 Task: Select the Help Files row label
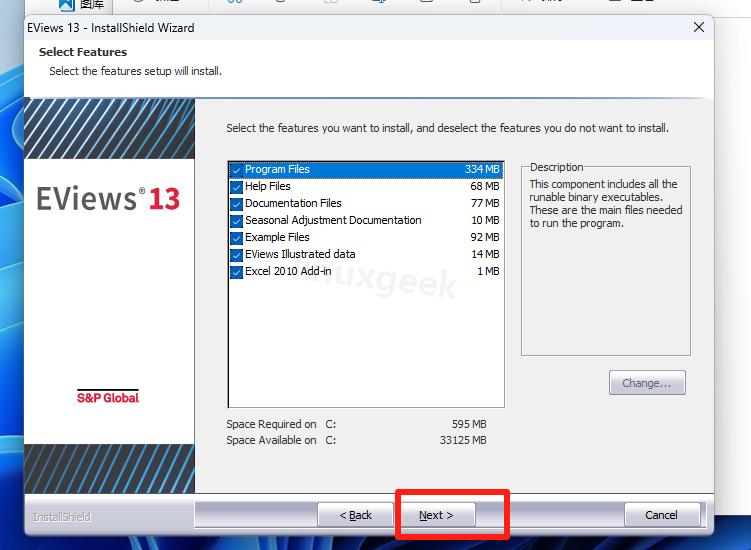[x=268, y=186]
